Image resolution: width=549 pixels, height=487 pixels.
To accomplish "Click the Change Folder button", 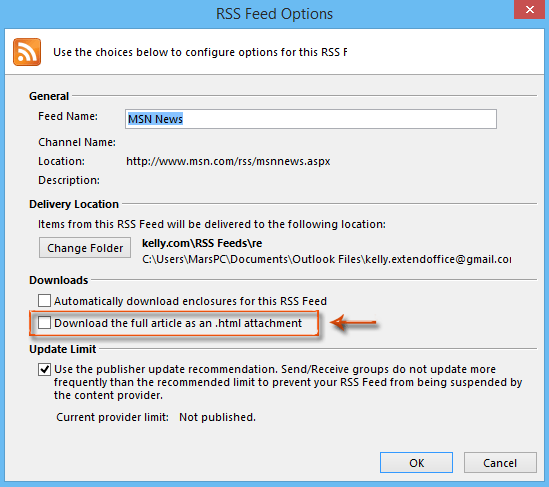I will click(85, 248).
